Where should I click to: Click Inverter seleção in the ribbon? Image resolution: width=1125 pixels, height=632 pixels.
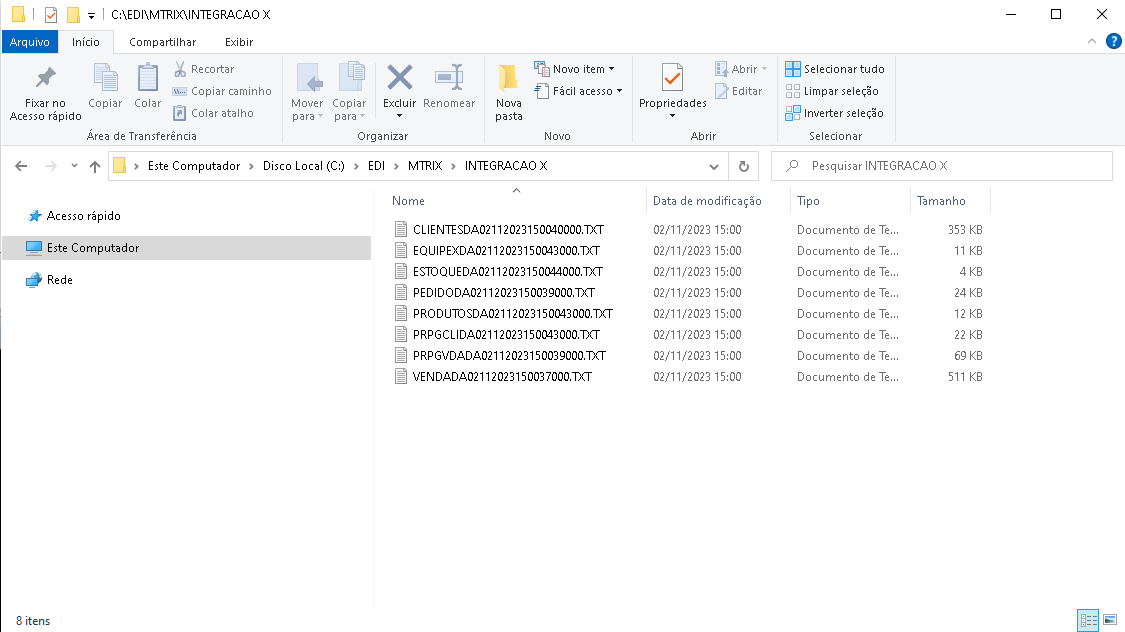coord(835,113)
